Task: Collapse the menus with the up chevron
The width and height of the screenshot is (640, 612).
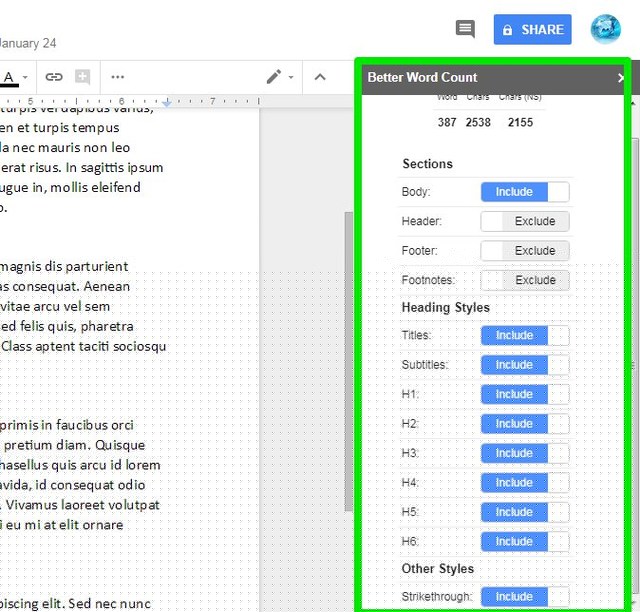Action: tap(320, 77)
